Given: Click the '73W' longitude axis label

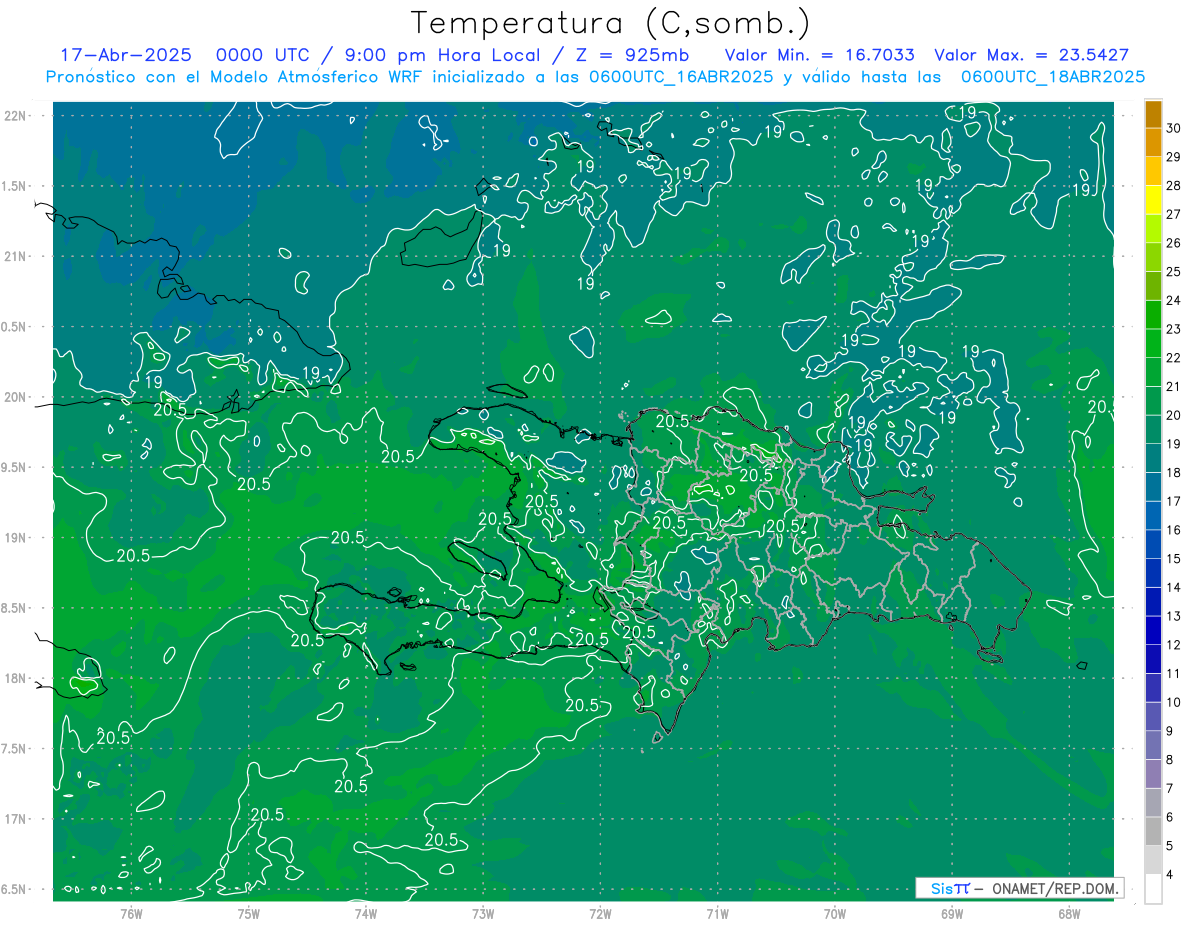Looking at the screenshot, I should [483, 913].
